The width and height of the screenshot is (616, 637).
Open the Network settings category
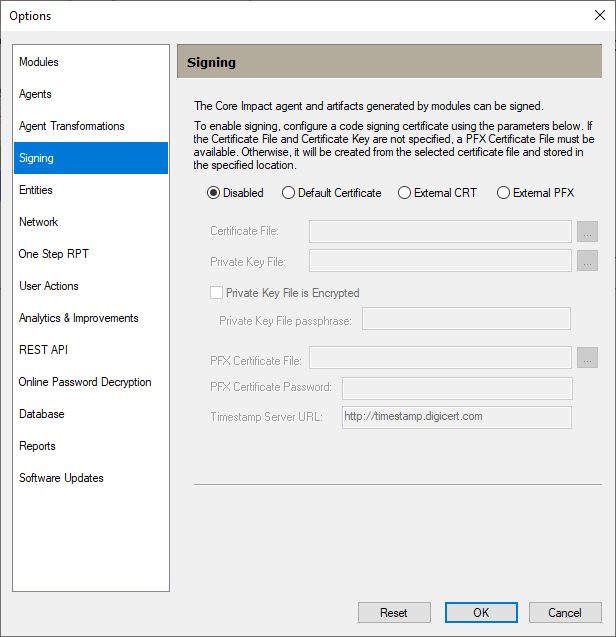coord(39,222)
